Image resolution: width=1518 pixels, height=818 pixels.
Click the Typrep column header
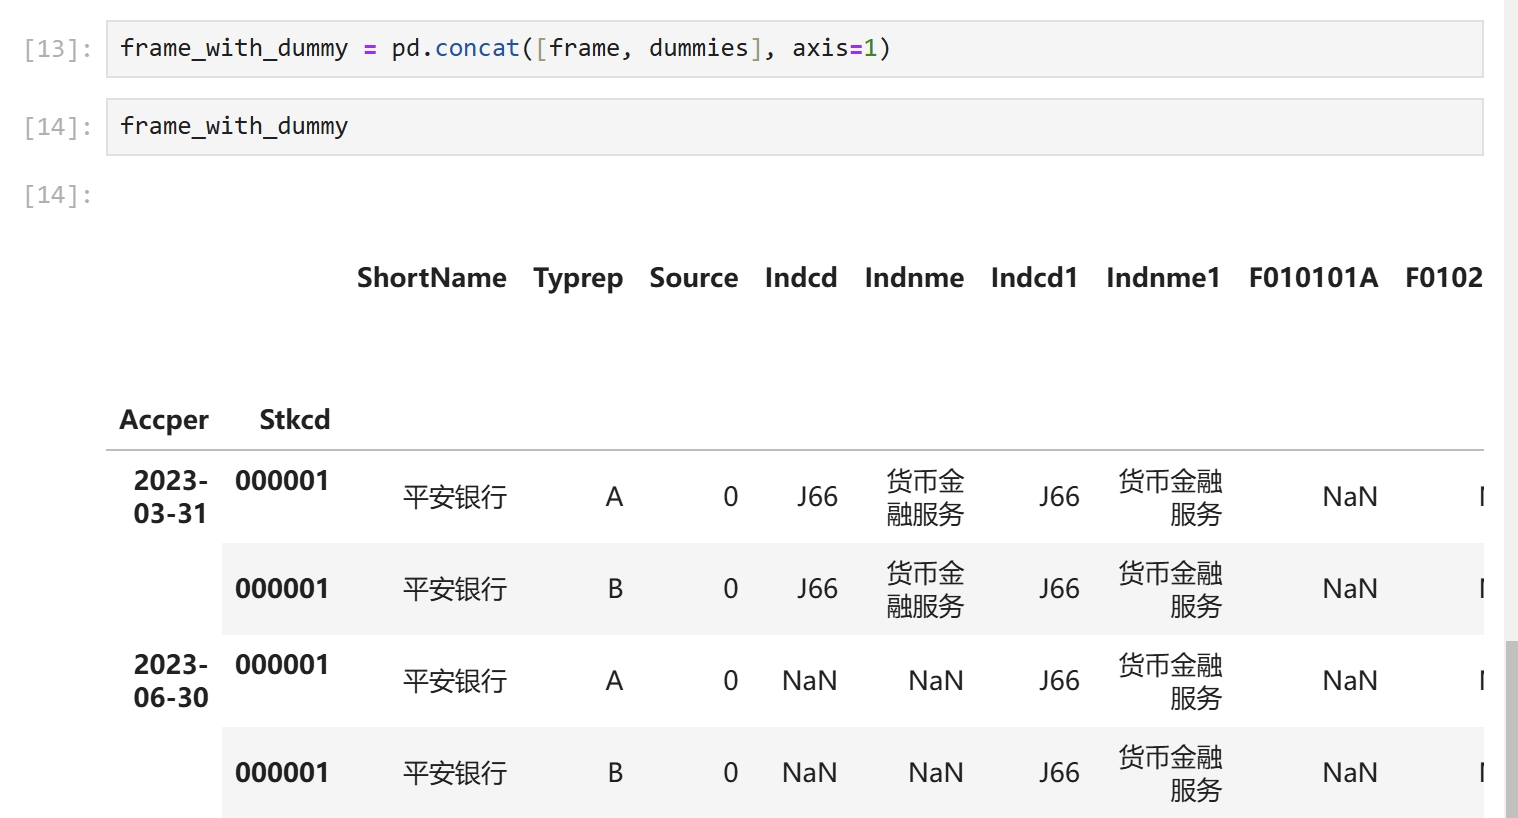click(x=578, y=278)
